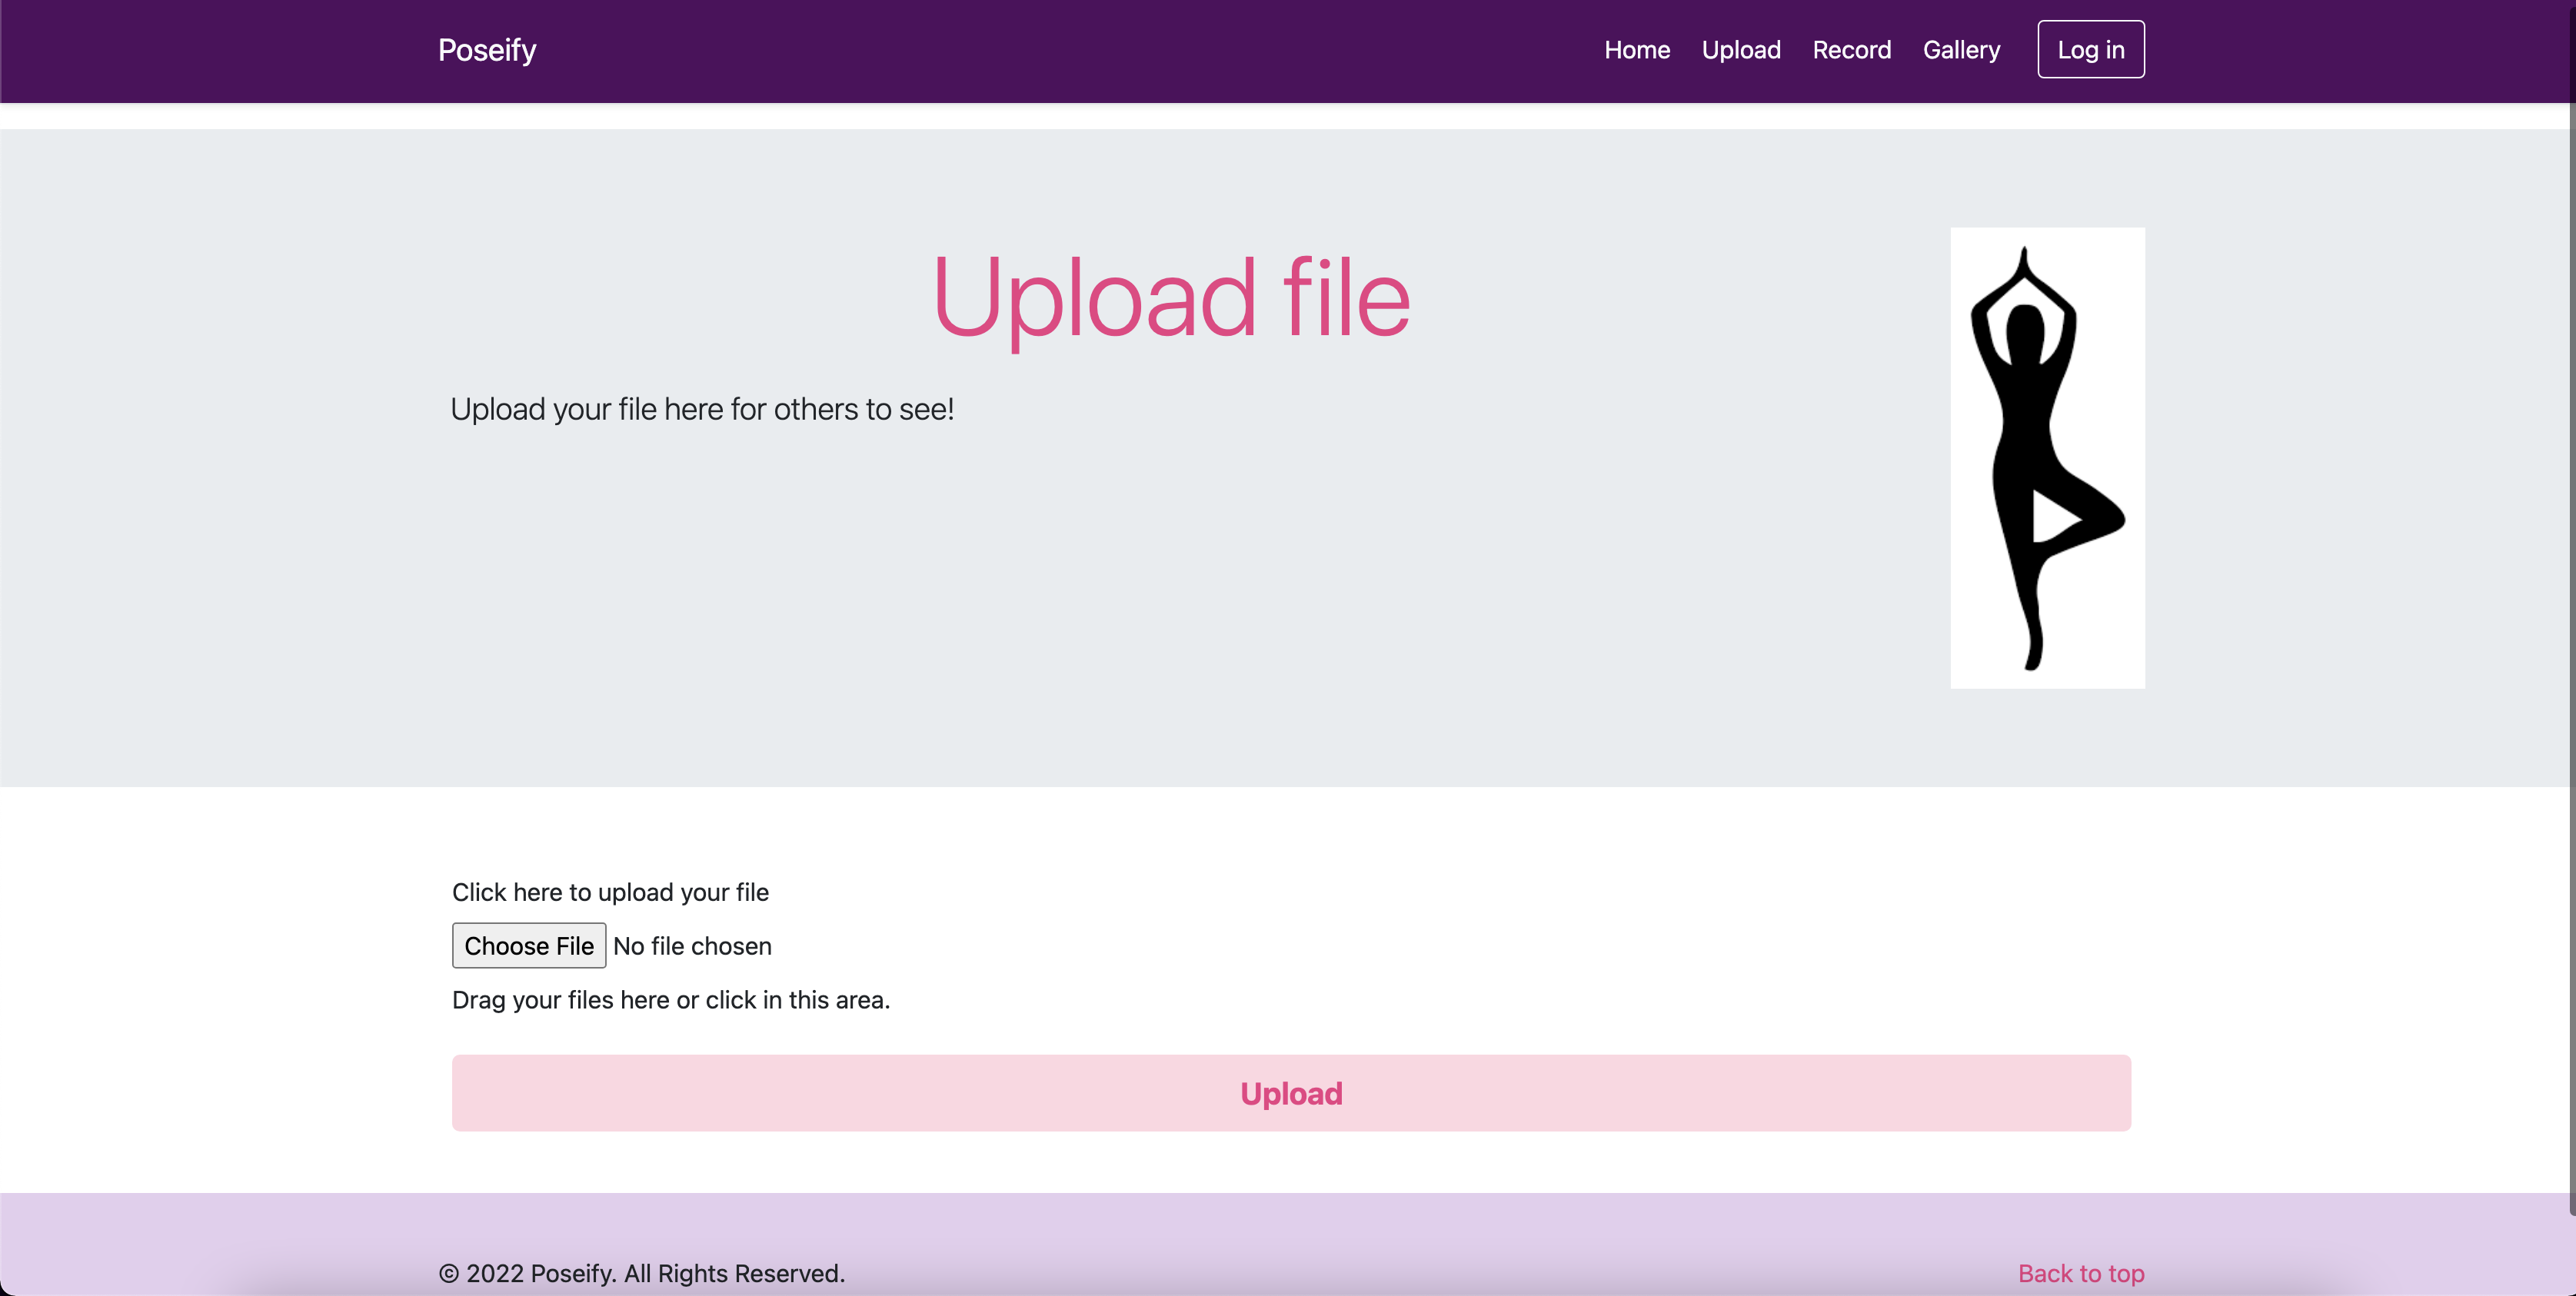This screenshot has height=1296, width=2576.
Task: Click the "Drag your files here" hint text
Action: coord(670,1000)
